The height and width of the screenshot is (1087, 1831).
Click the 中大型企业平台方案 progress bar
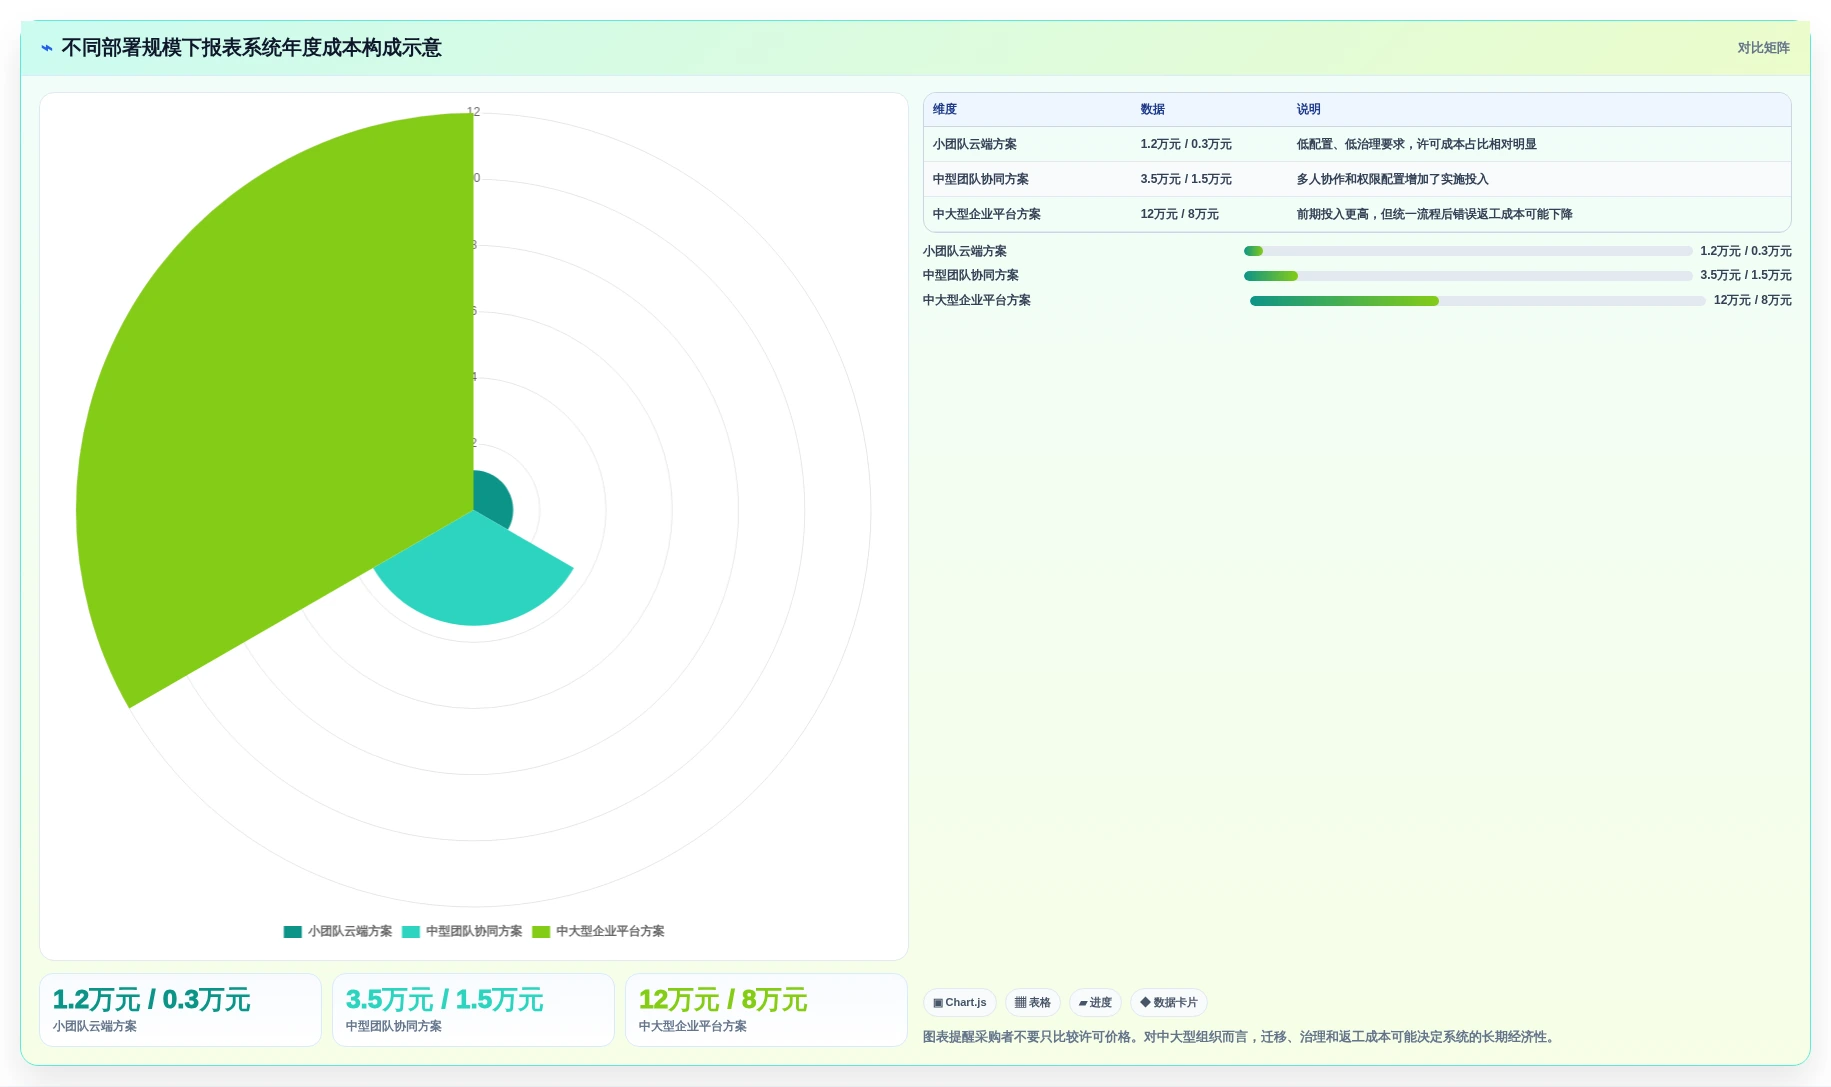1478,301
